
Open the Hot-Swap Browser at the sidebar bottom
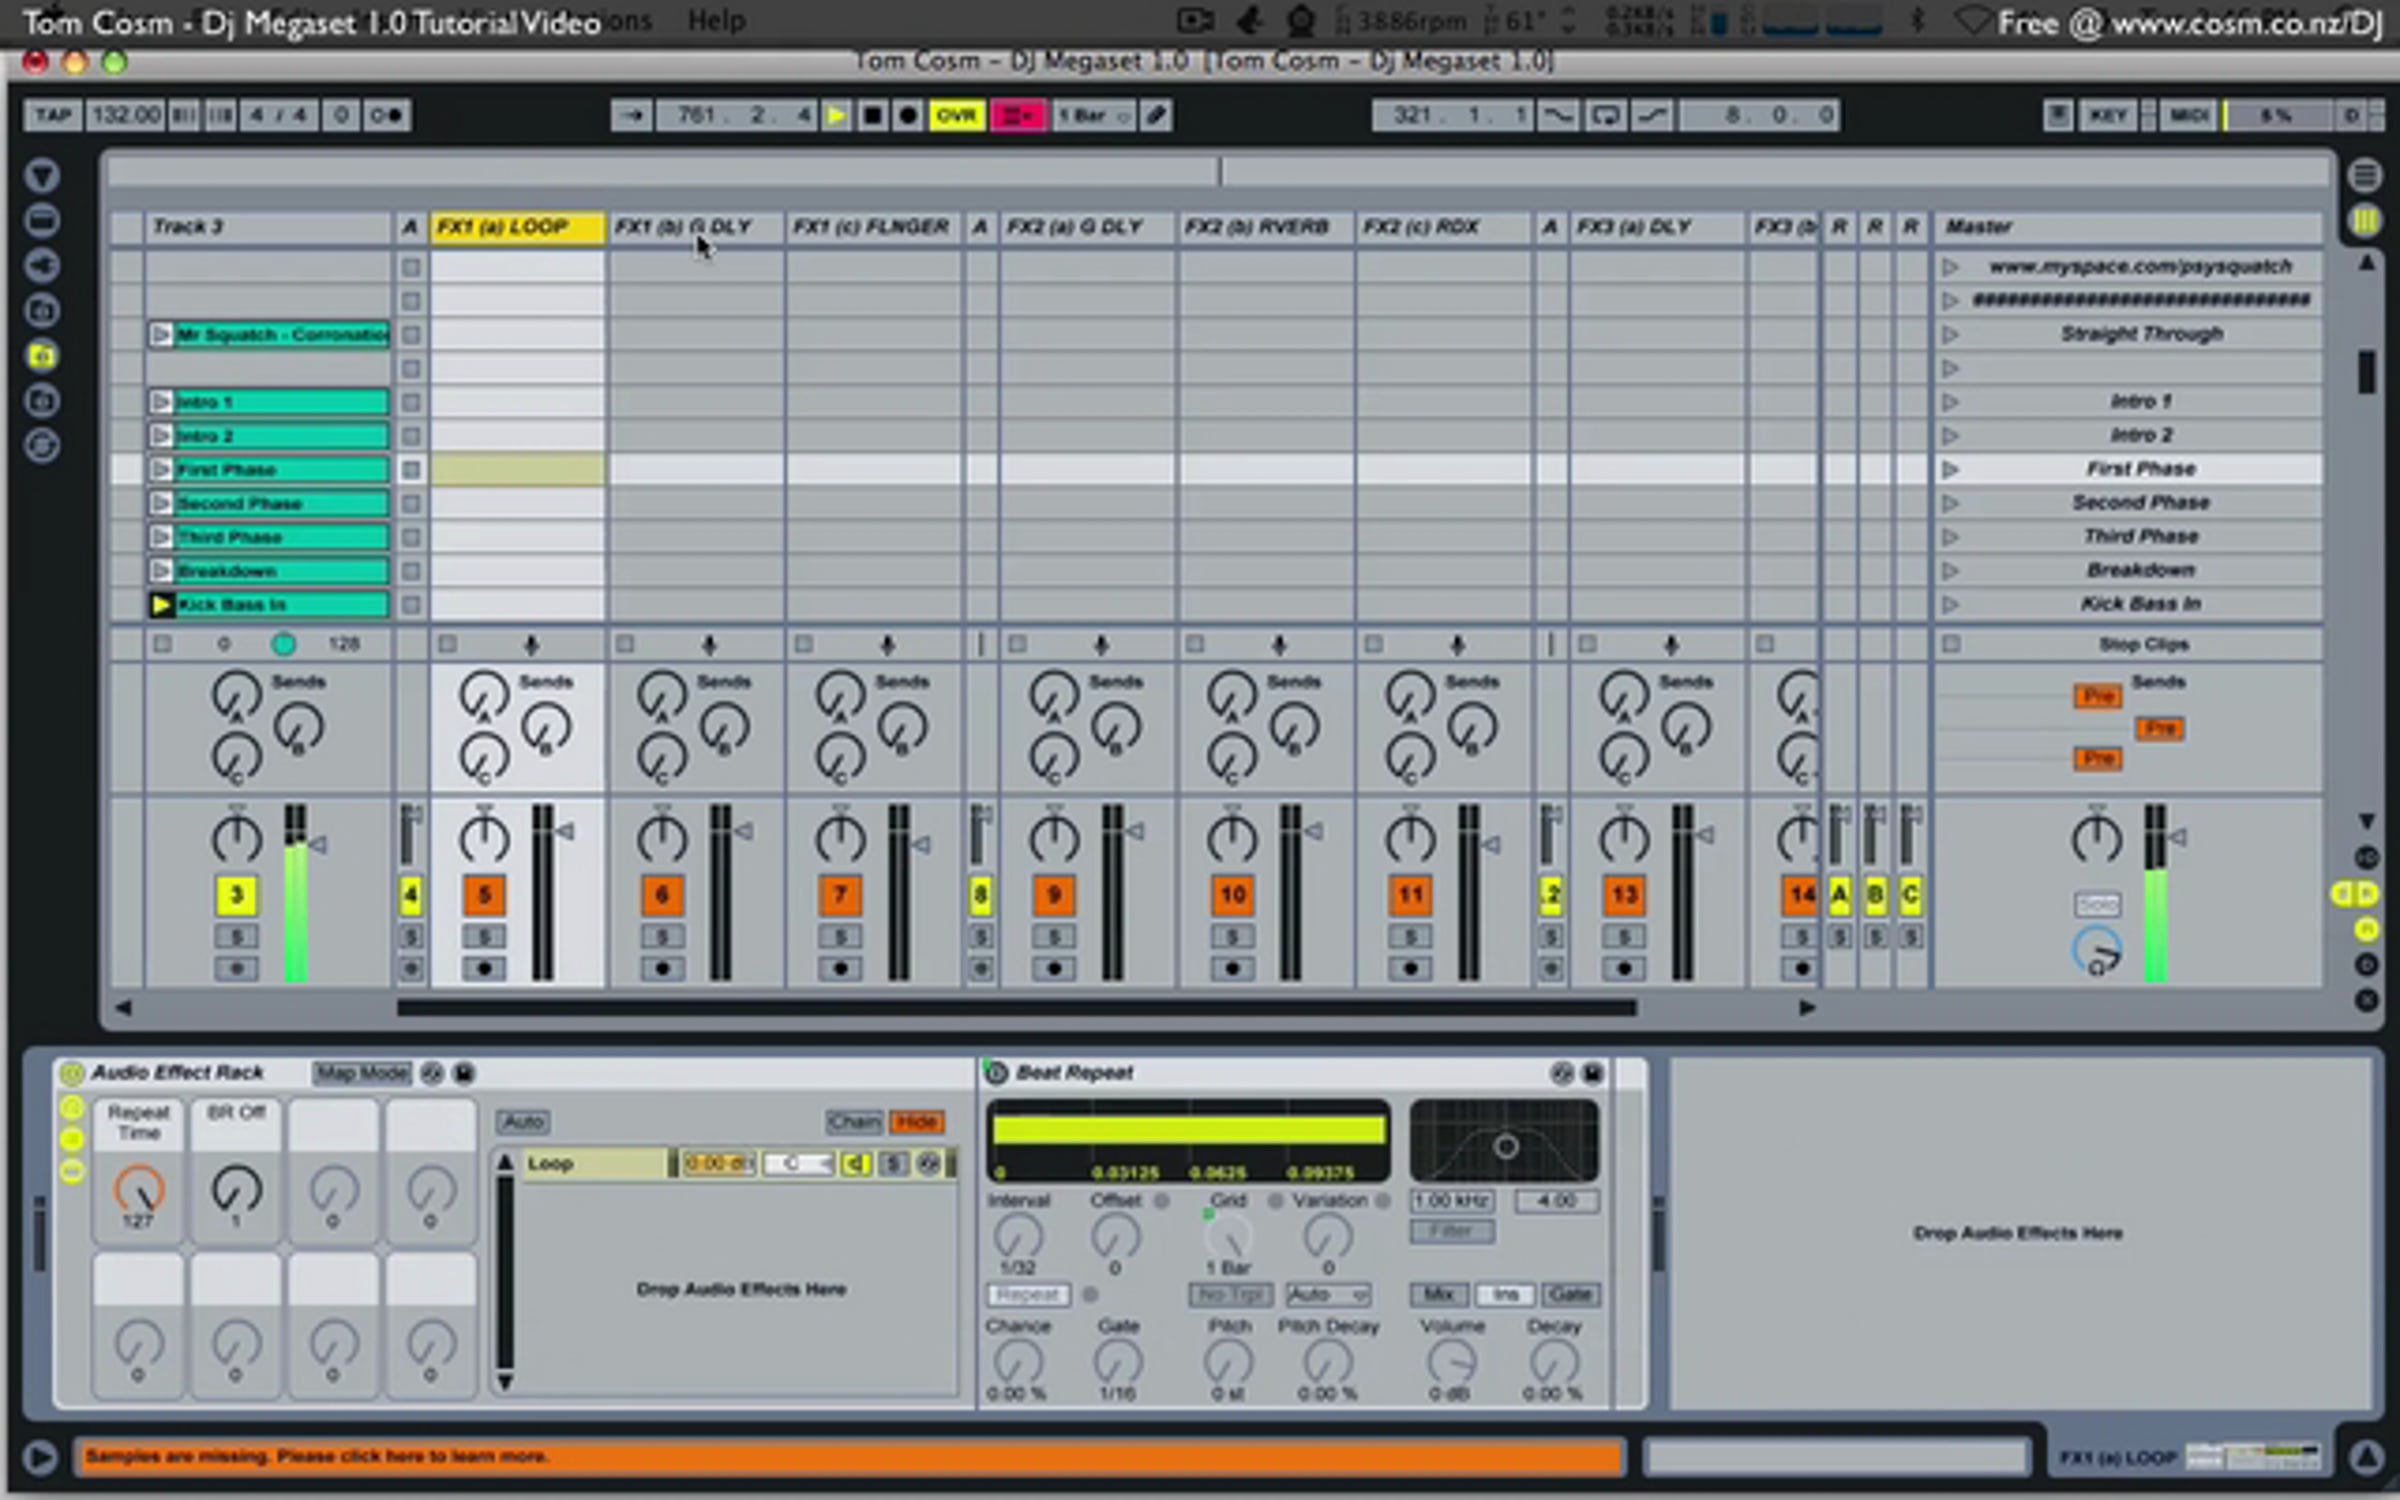click(x=42, y=446)
